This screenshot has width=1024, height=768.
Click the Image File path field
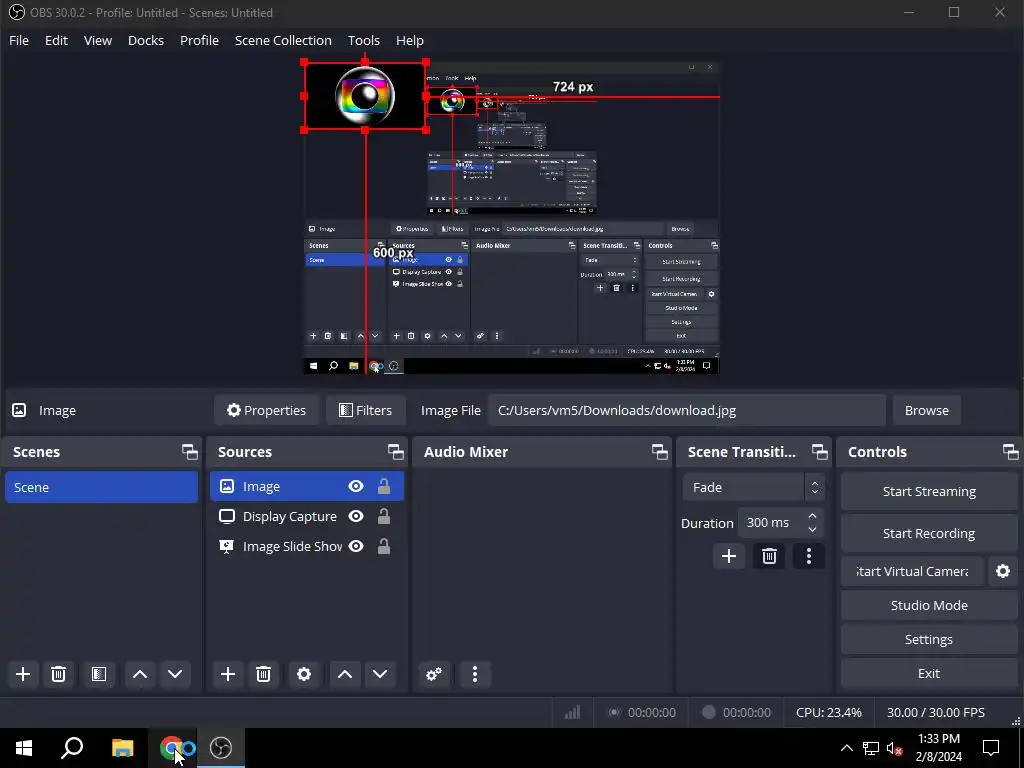[x=687, y=410]
